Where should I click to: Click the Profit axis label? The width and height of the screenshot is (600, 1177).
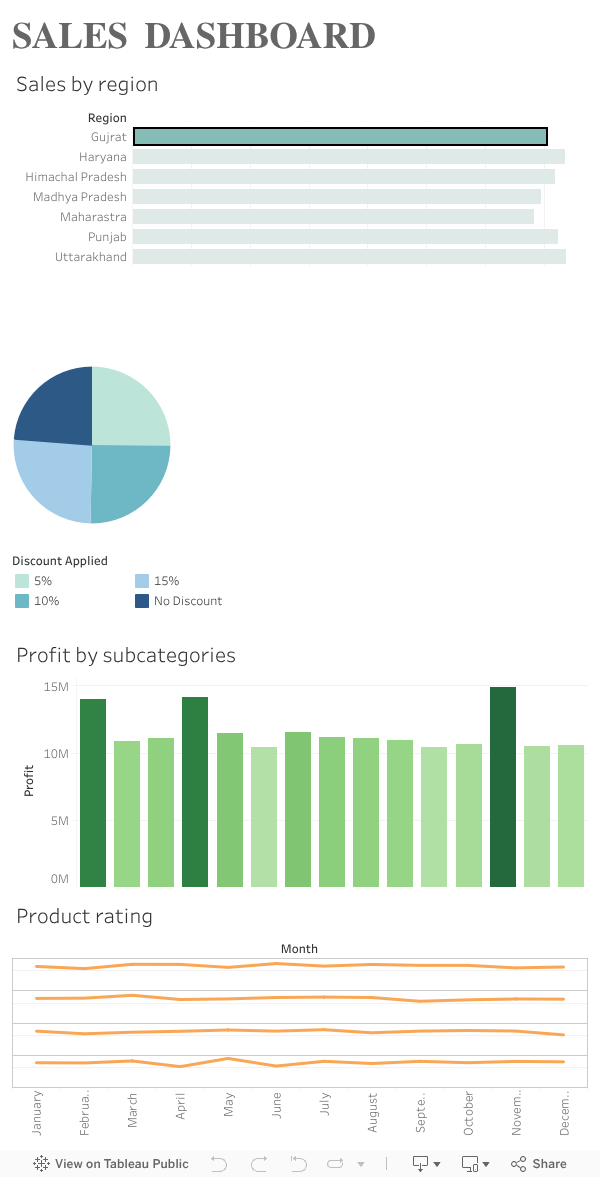(x=29, y=785)
